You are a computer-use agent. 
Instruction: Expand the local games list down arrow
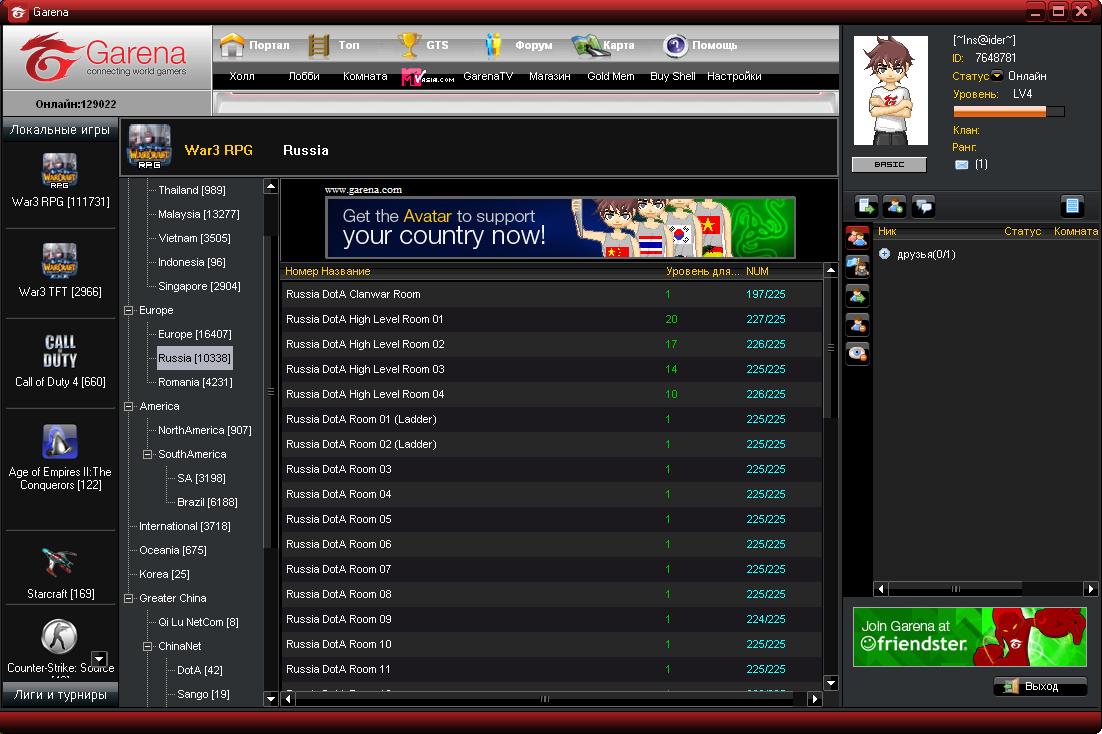pyautogui.click(x=99, y=659)
